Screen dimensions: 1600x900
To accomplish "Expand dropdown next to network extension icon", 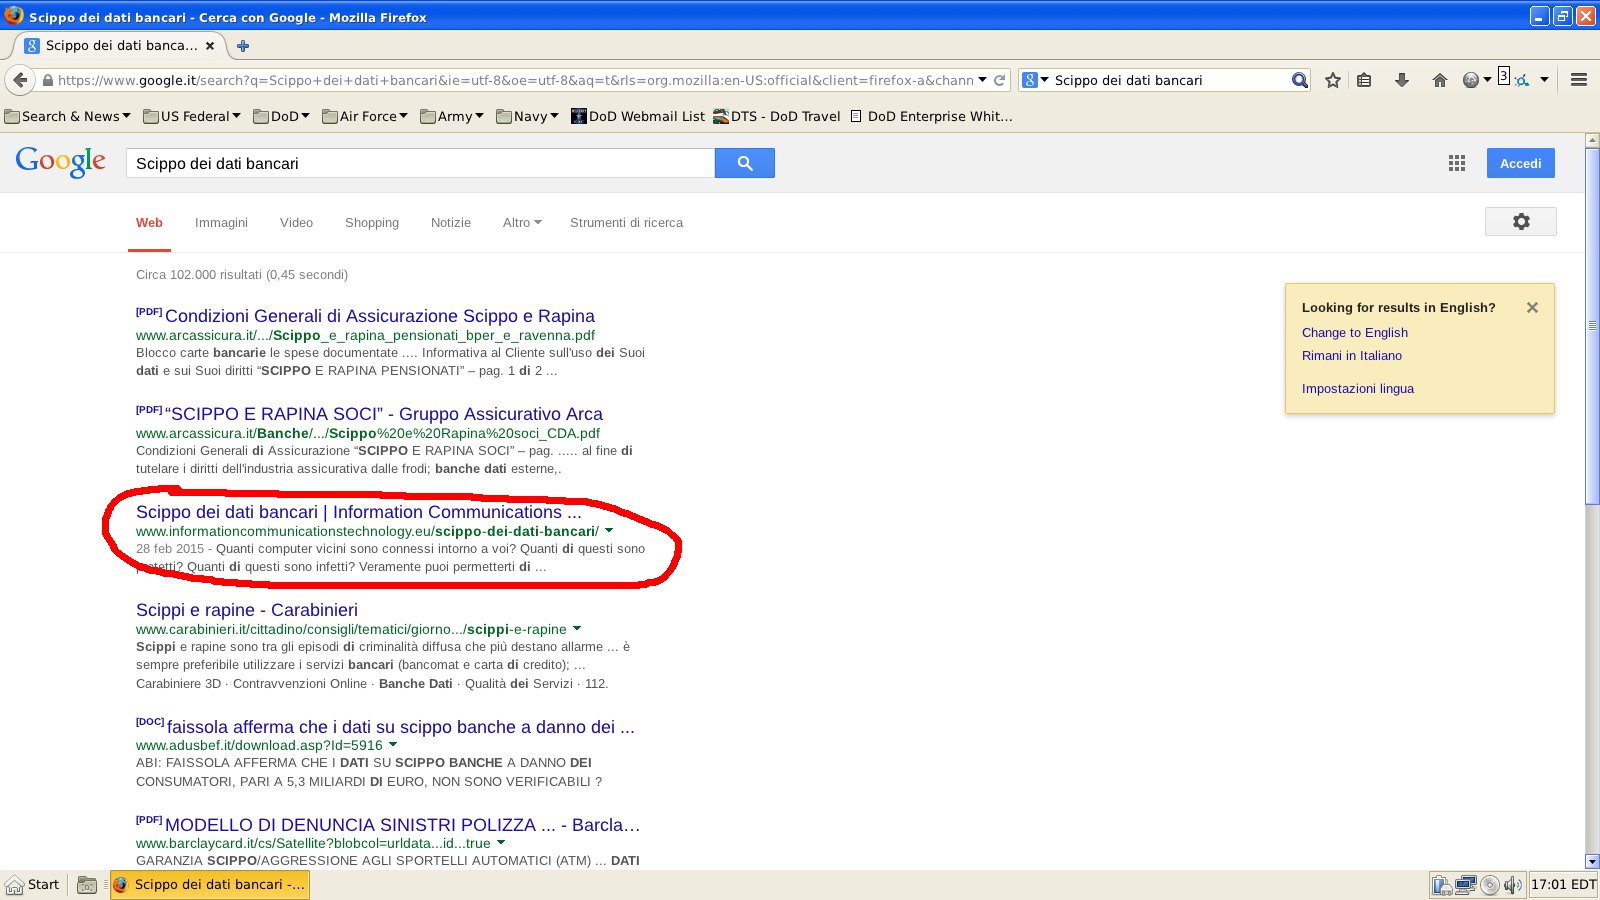I will pos(1544,80).
